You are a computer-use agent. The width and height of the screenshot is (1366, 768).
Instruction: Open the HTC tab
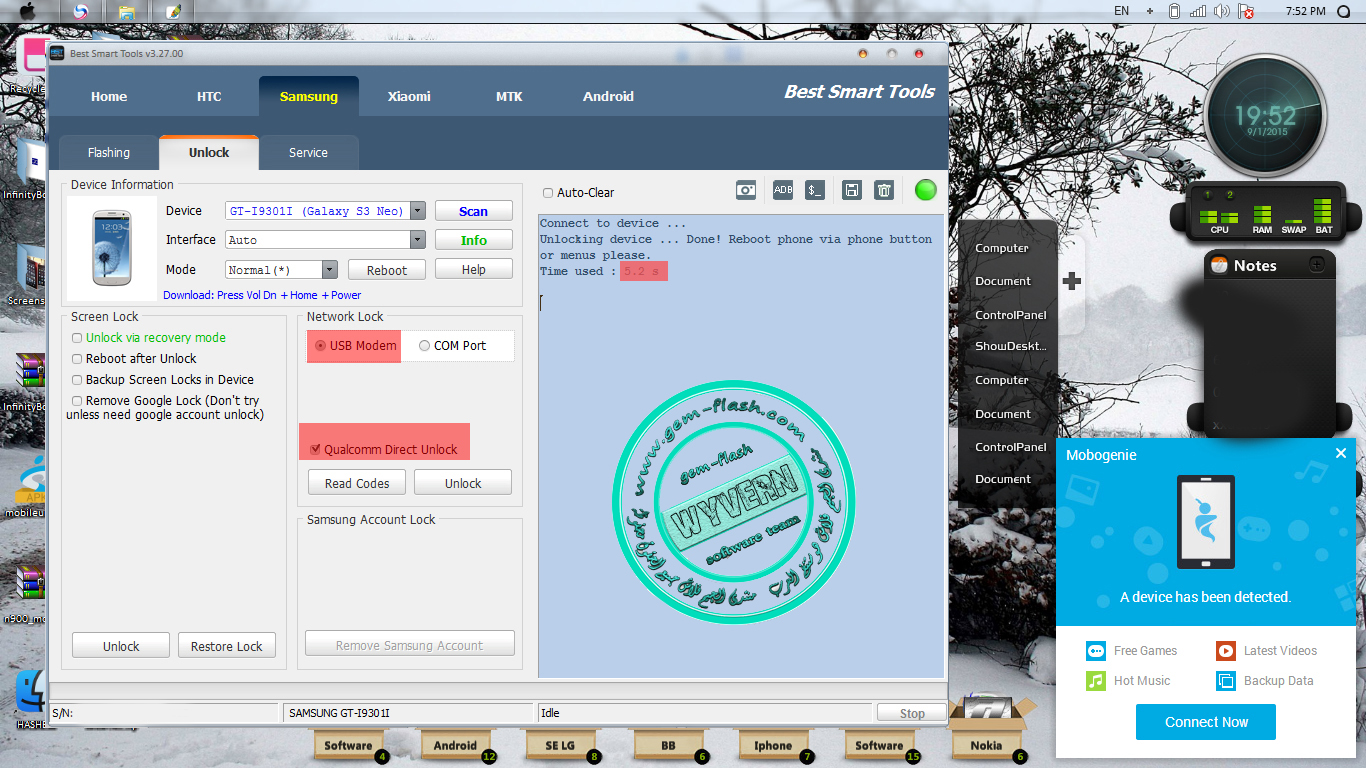pos(209,97)
